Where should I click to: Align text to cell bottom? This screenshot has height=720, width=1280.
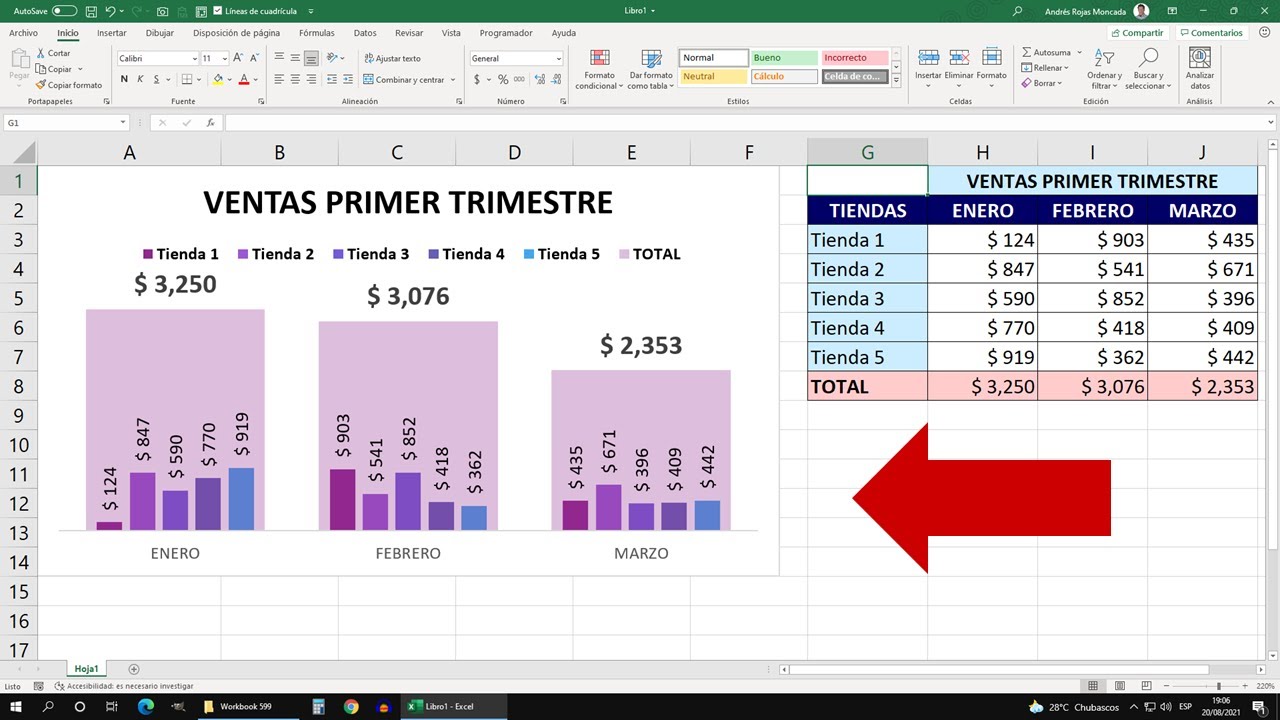point(311,58)
